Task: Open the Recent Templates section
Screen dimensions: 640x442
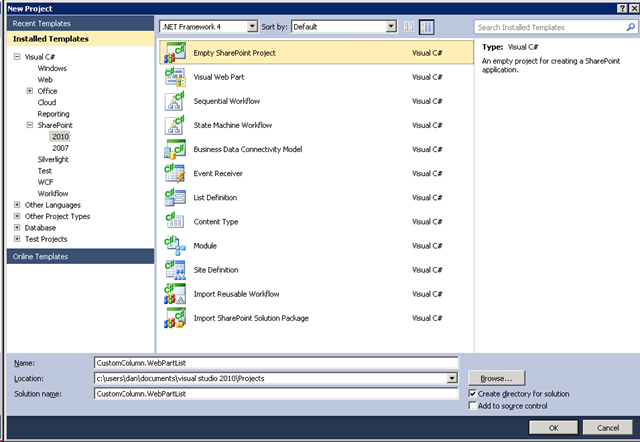Action: point(80,23)
